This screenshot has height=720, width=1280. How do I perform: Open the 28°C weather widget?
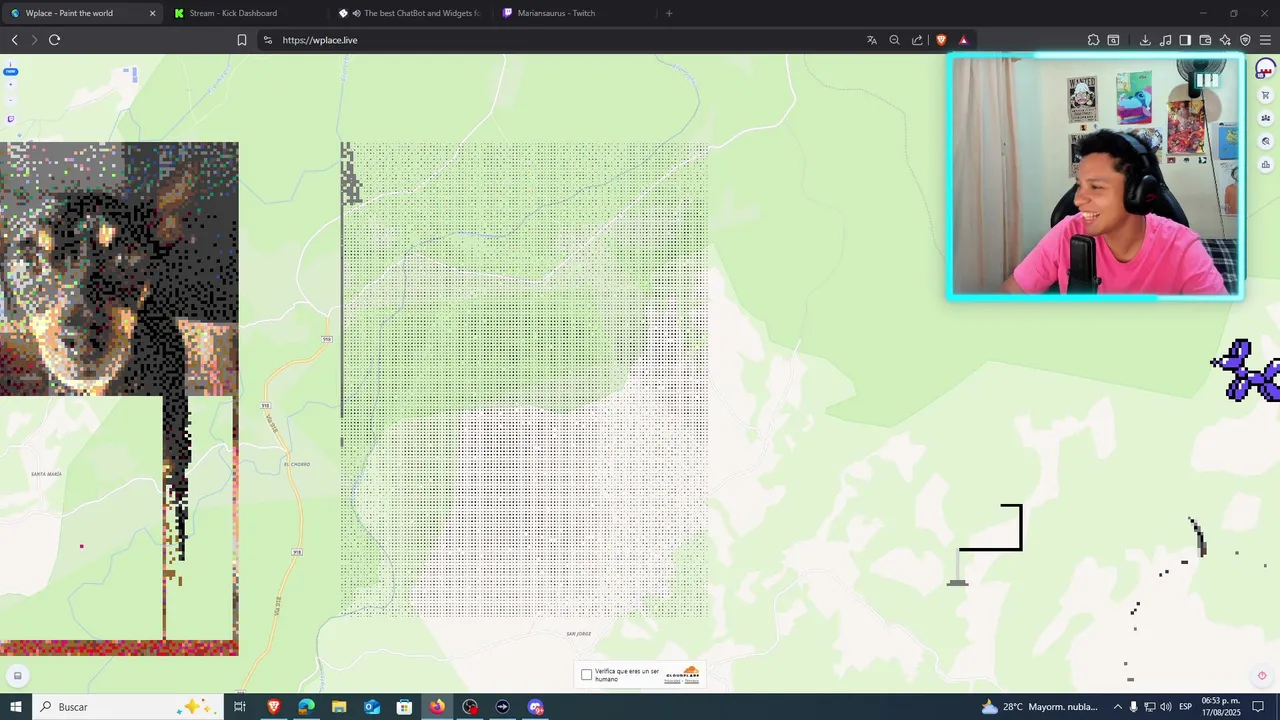[x=1040, y=707]
